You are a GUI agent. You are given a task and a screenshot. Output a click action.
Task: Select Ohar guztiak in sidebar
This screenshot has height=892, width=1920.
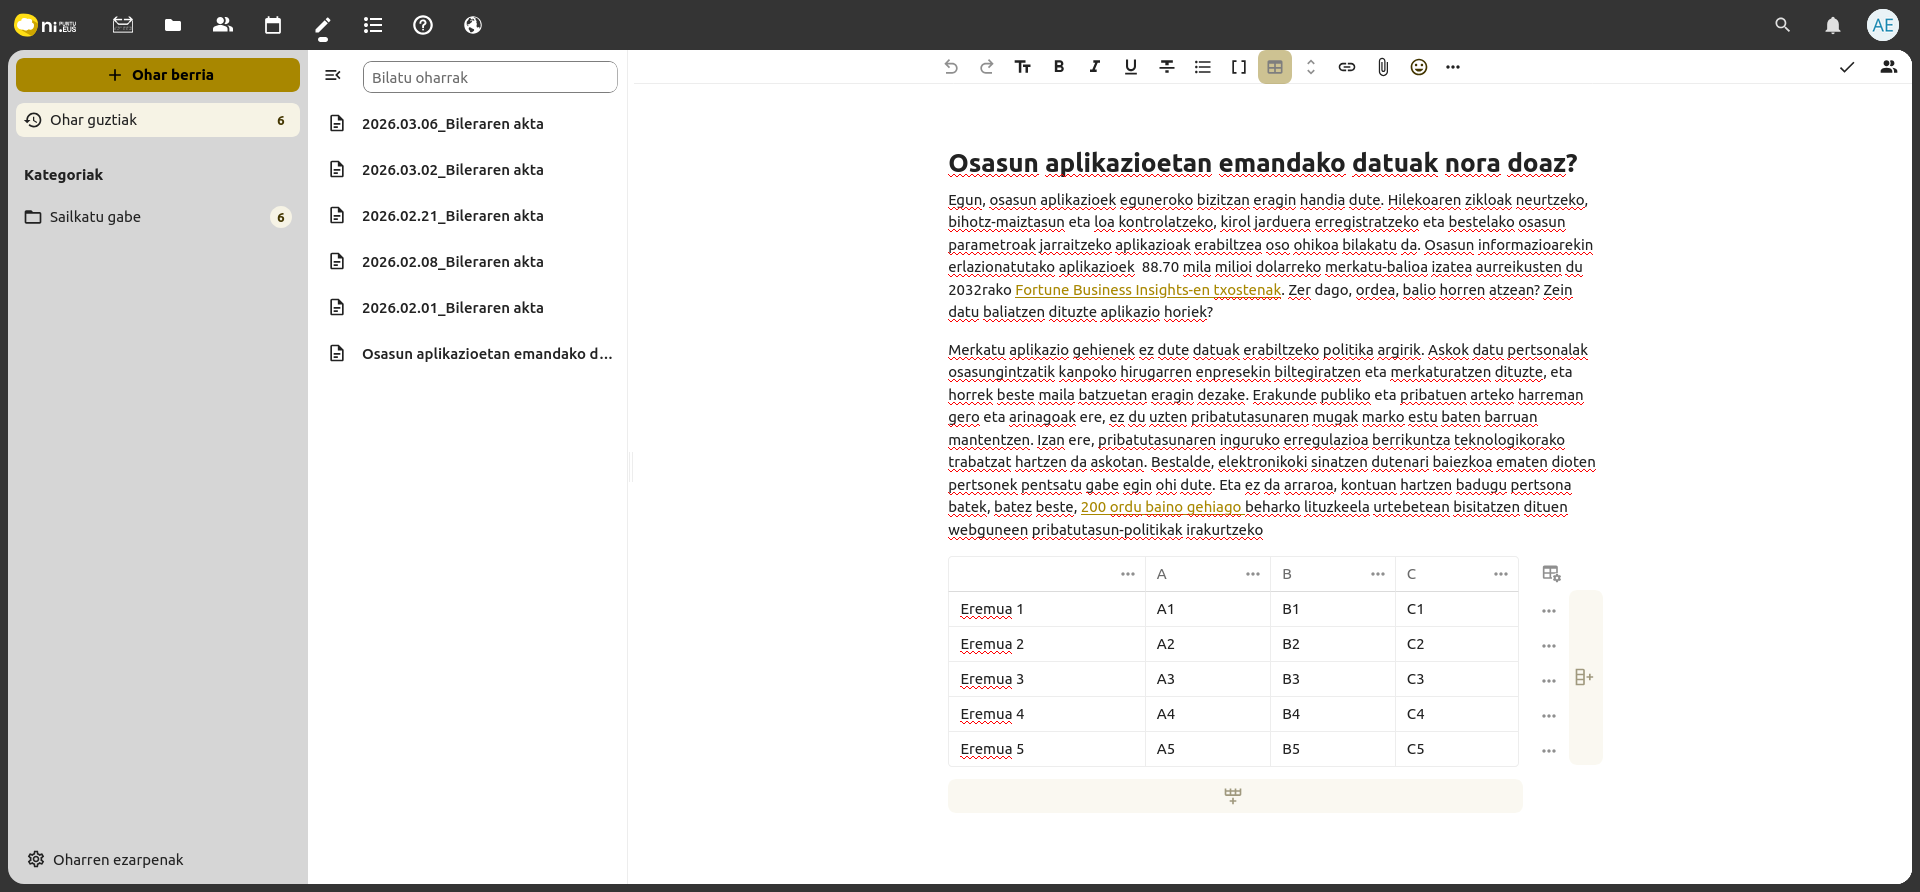[x=157, y=120]
